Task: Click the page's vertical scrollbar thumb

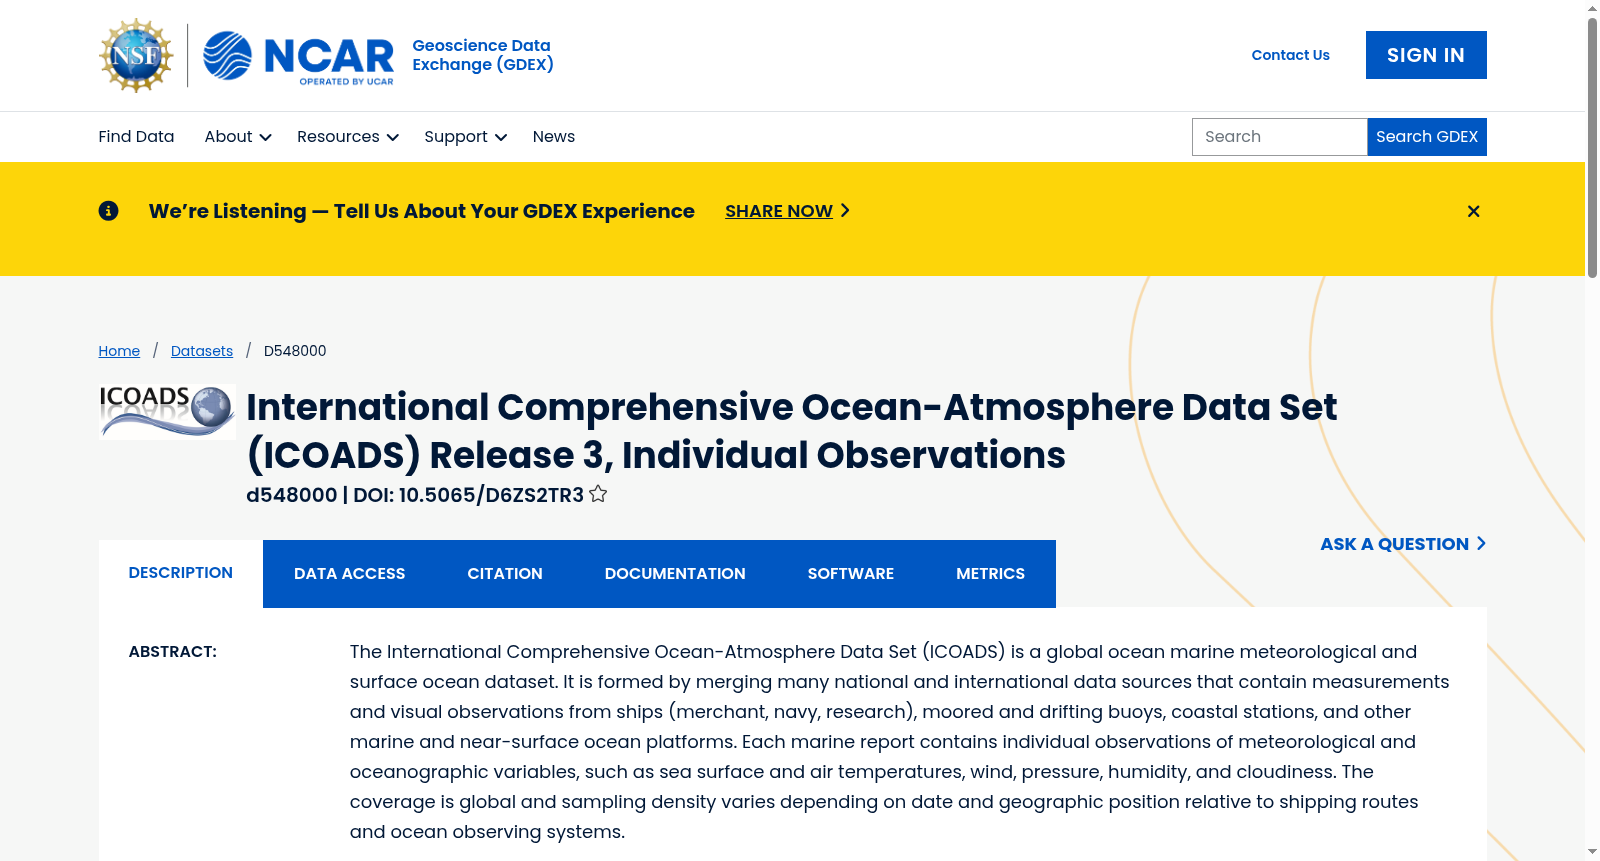Action: 1592,147
